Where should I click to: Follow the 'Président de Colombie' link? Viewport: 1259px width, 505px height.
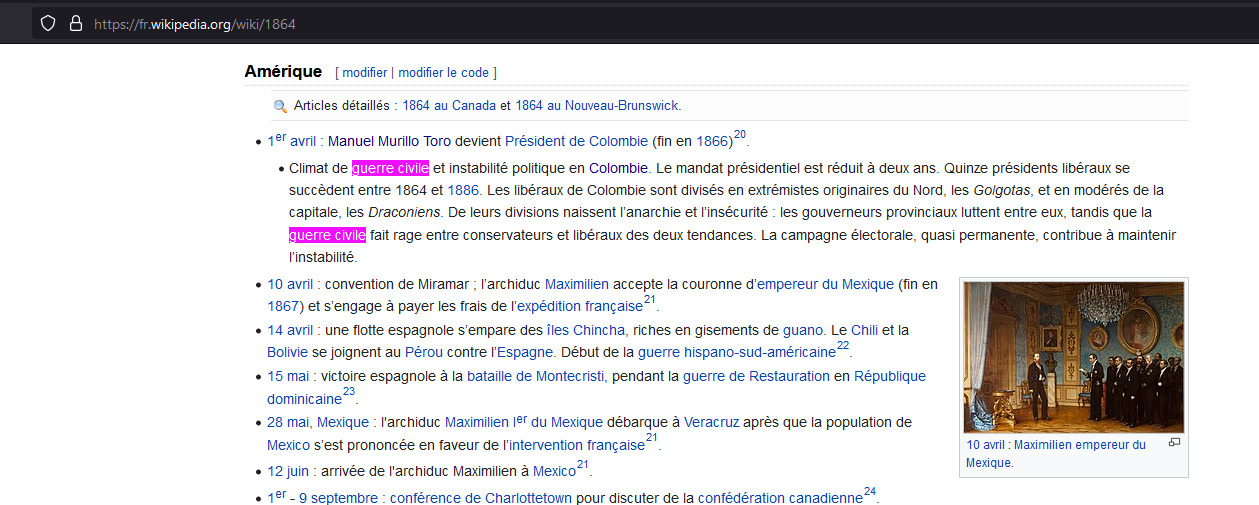coord(576,142)
